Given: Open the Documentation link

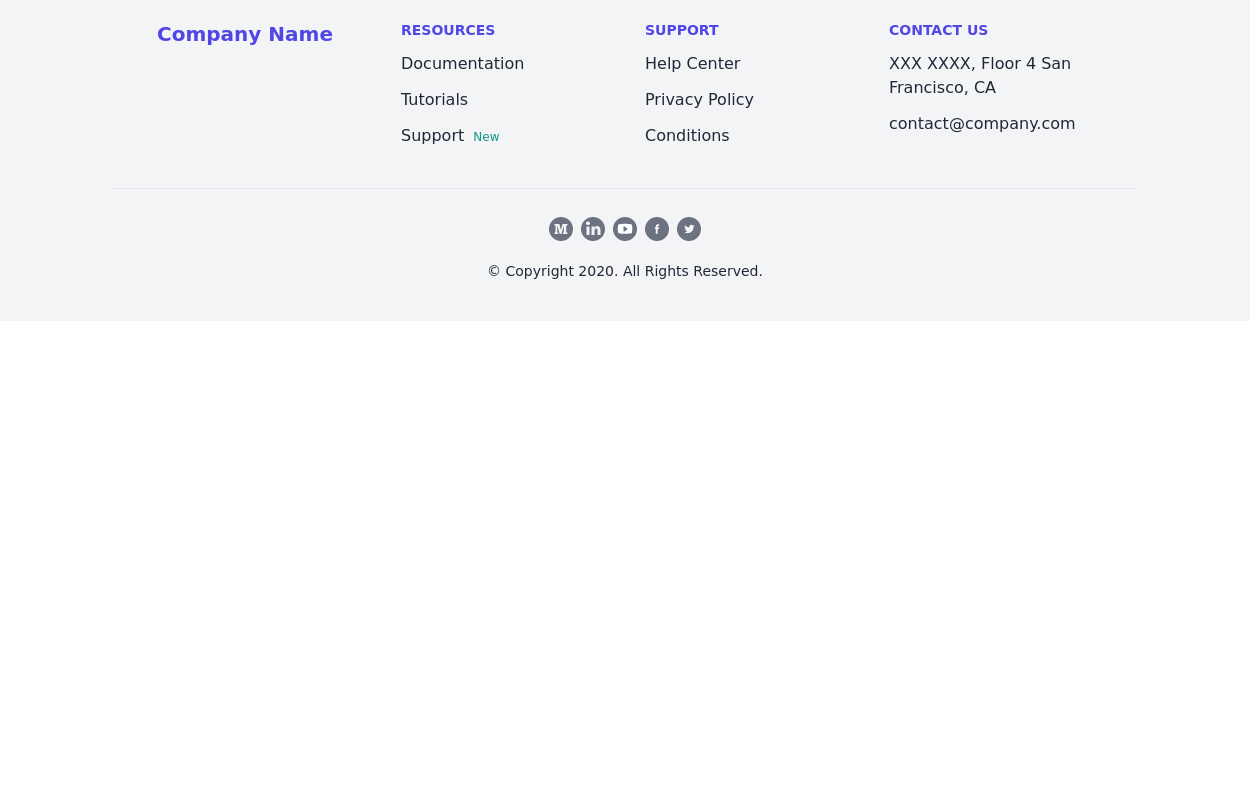Looking at the screenshot, I should (x=462, y=64).
